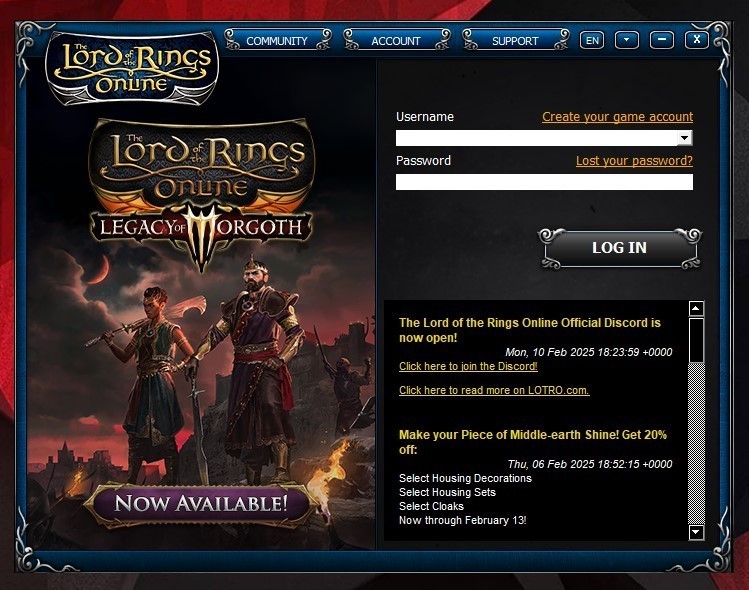Screen dimensions: 749x590
Task: Open the Community menu
Action: 277,41
